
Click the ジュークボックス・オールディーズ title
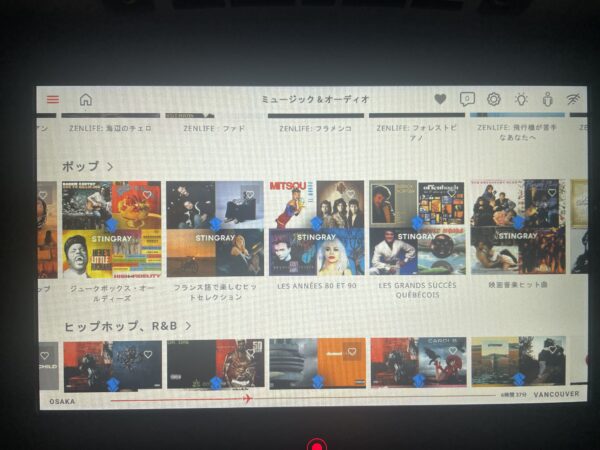point(112,293)
